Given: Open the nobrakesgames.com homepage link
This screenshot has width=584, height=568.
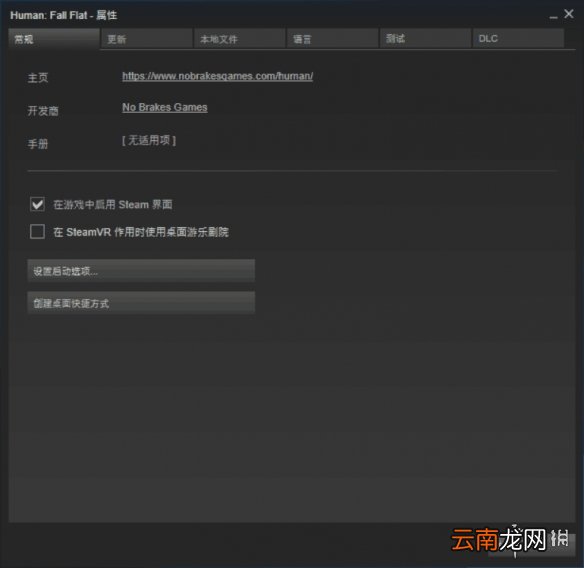Looking at the screenshot, I should click(218, 76).
